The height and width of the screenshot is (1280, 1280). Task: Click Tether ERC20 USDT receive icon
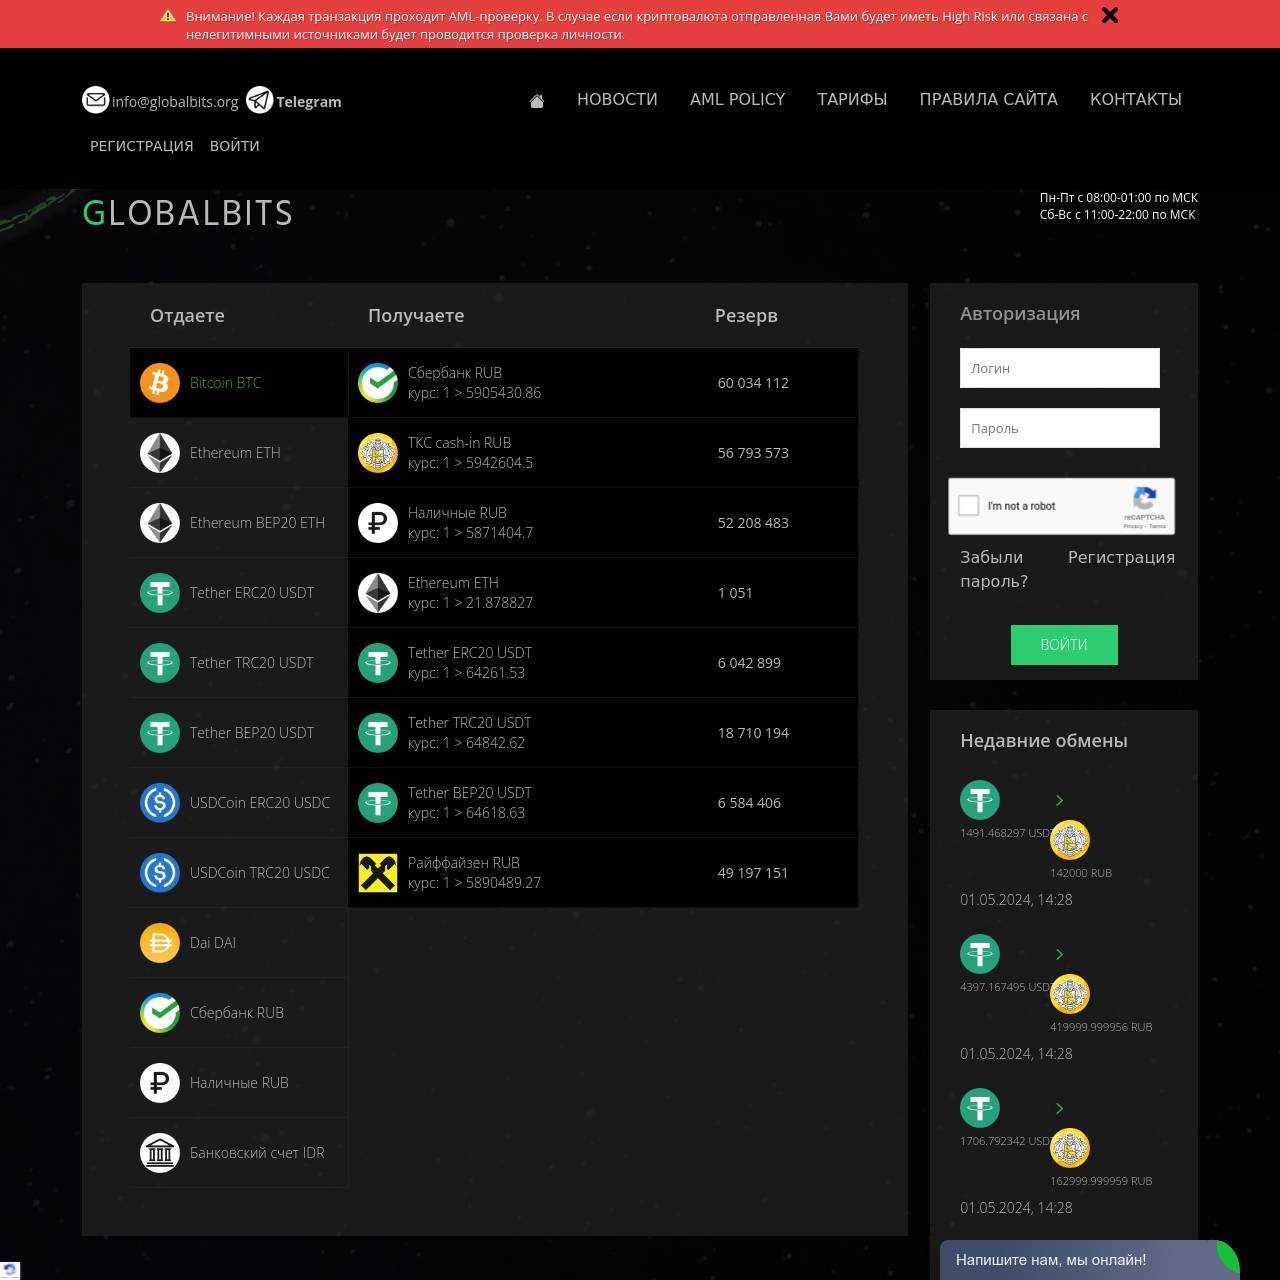pos(378,663)
